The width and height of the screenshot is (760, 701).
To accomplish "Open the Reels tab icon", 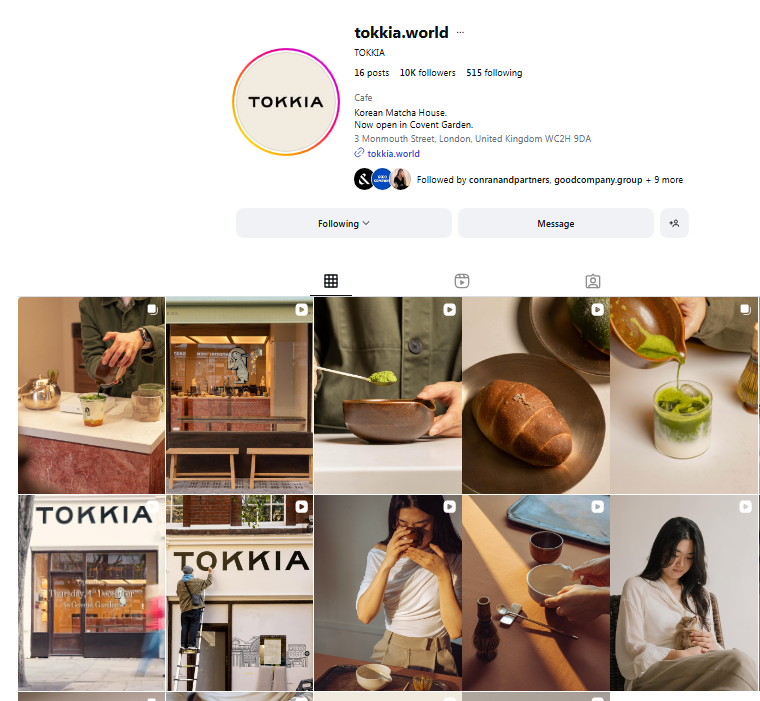I will [462, 281].
